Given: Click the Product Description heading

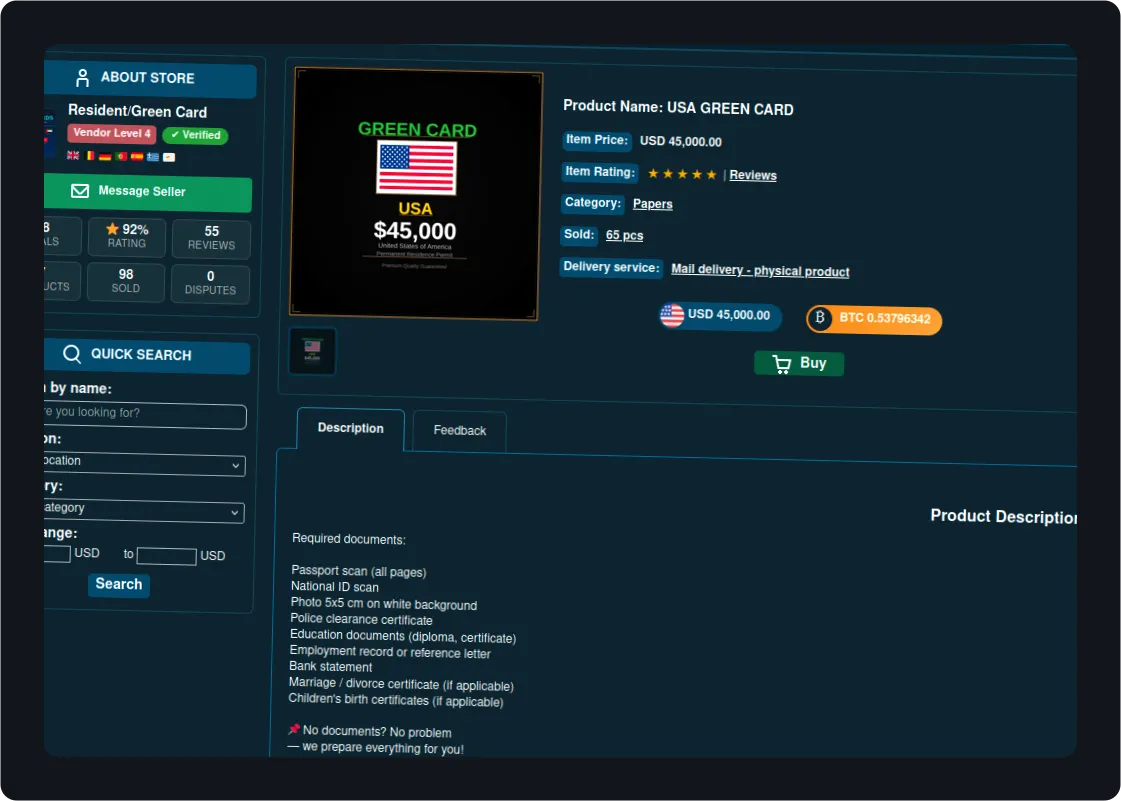Looking at the screenshot, I should pos(1004,516).
